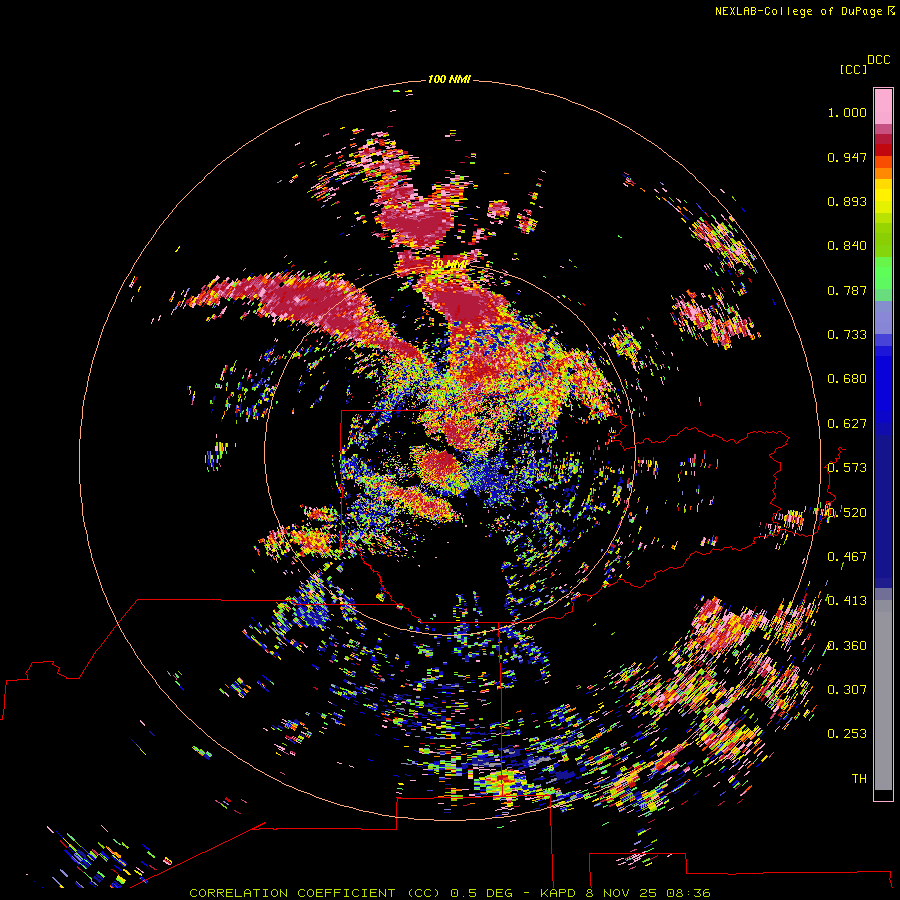The width and height of the screenshot is (900, 900).
Task: Click the 0.413 legend value
Action: pyautogui.click(x=847, y=601)
